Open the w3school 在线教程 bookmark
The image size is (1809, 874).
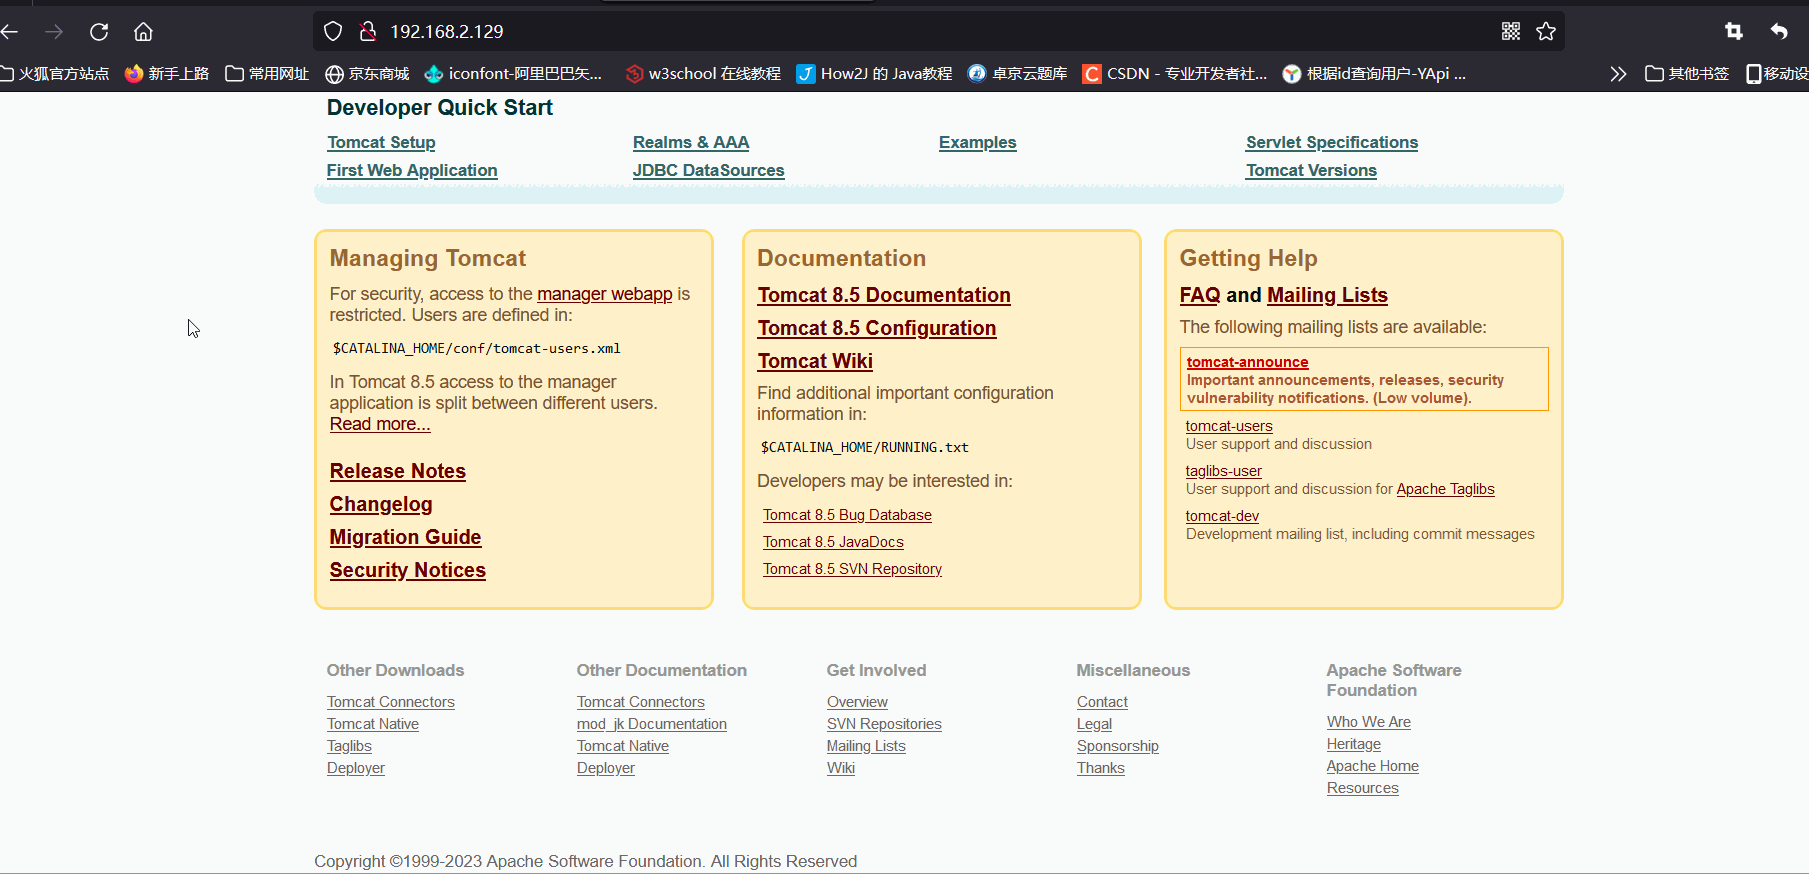coord(703,74)
